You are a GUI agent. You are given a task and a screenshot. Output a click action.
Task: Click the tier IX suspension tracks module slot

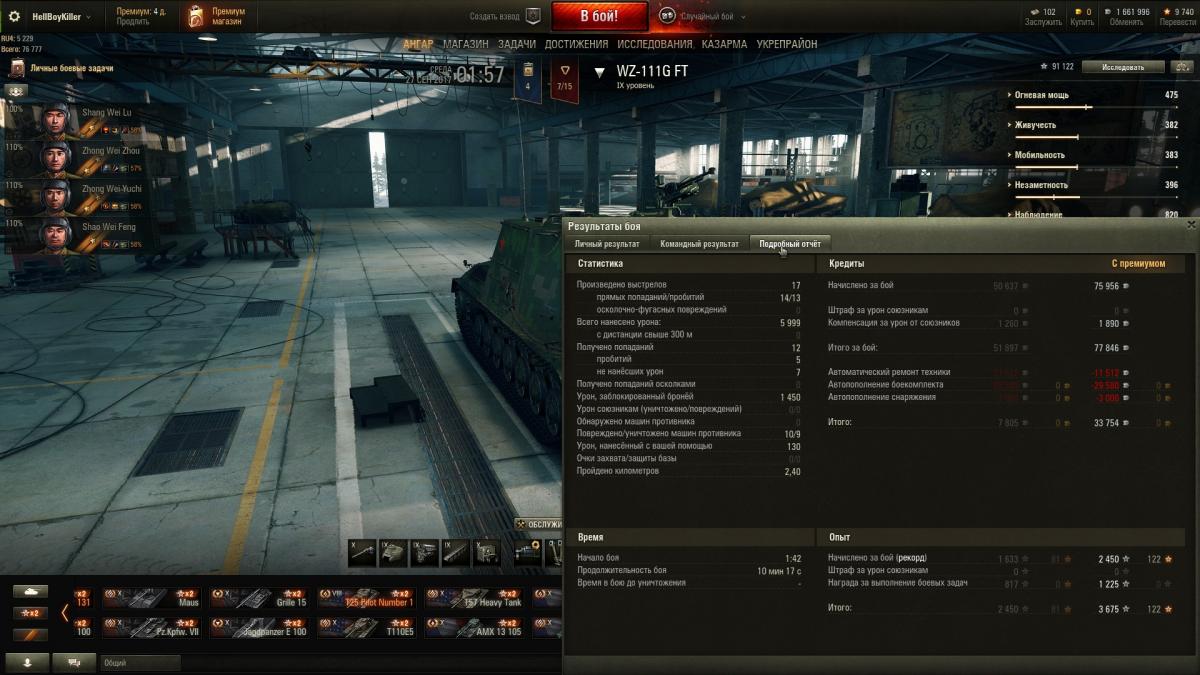point(455,552)
